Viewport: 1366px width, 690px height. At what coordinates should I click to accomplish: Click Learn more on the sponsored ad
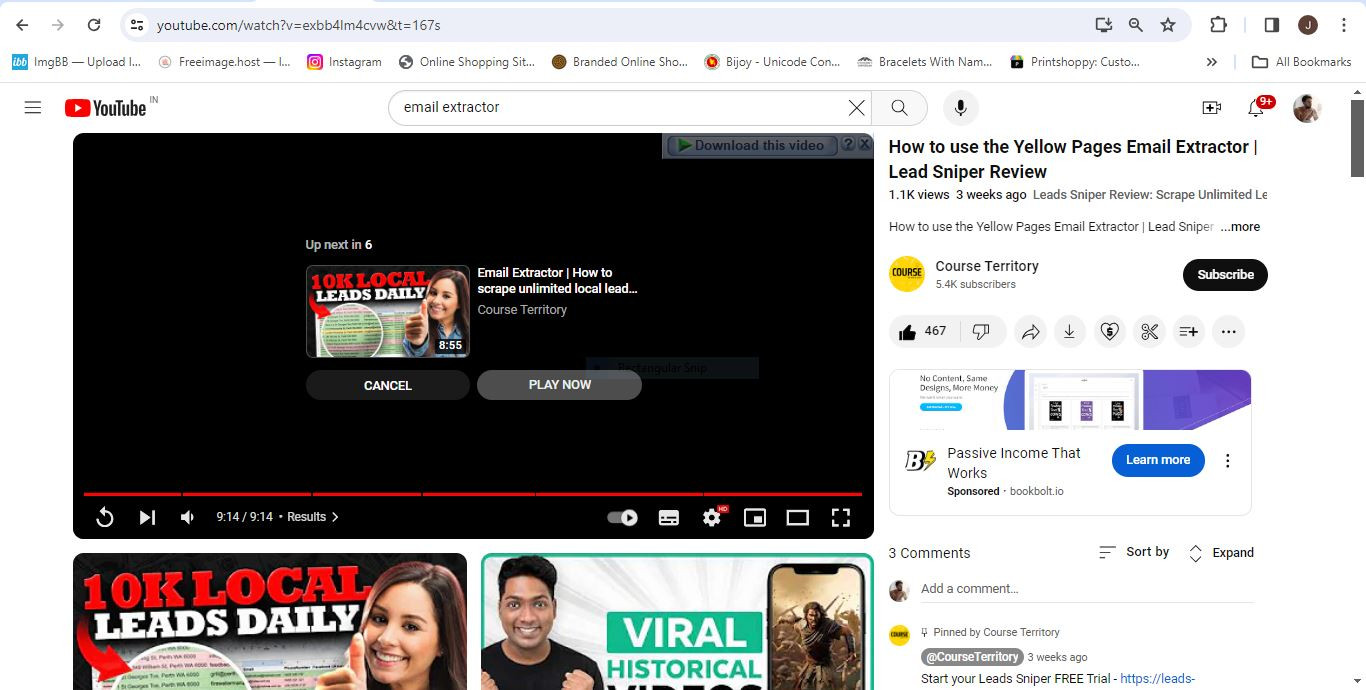(x=1158, y=460)
